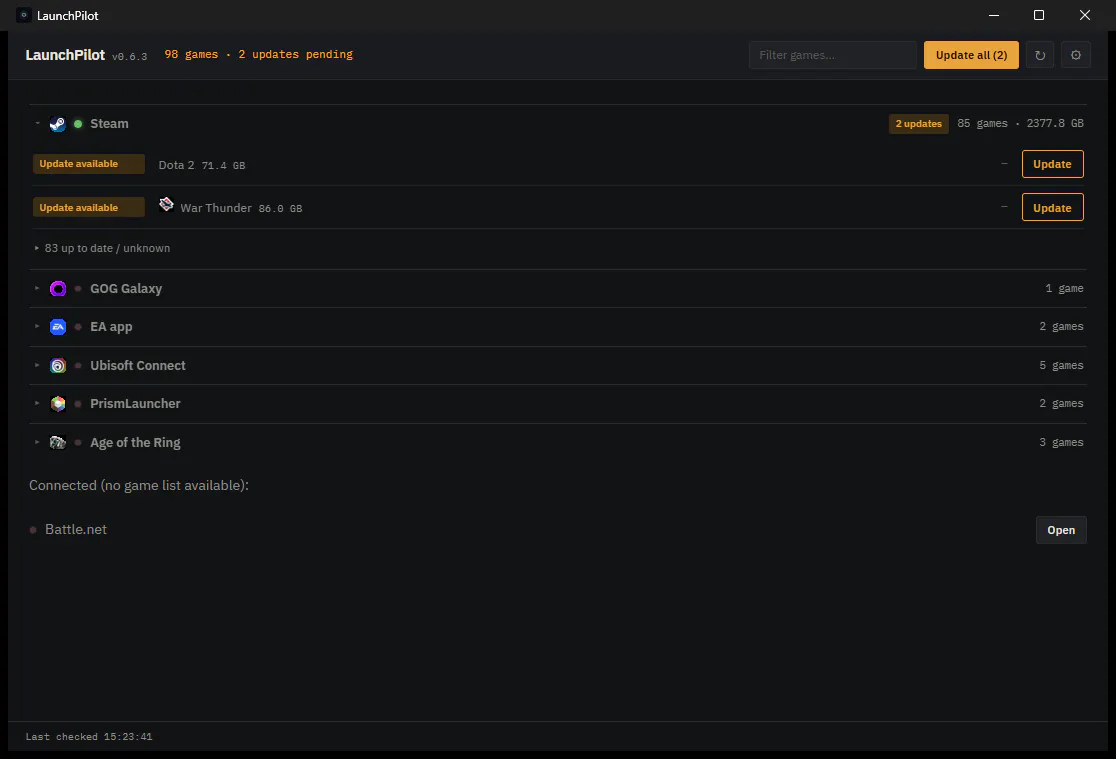Minimize the LaunchPilot window

coord(994,15)
